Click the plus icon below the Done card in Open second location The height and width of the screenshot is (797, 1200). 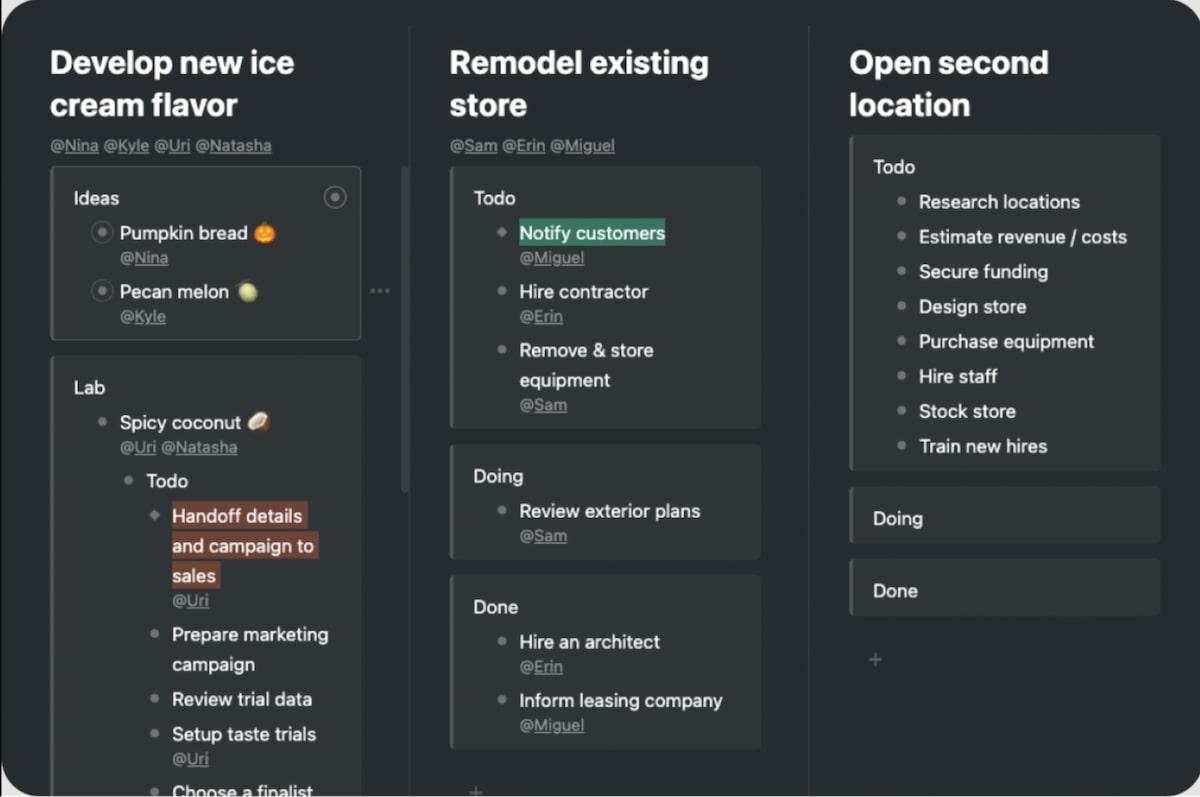coord(875,660)
